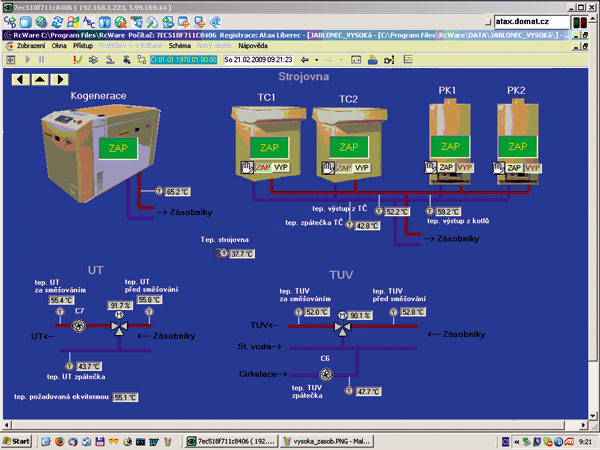This screenshot has height=450, width=600.
Task: Click the tep. požadovaná ekvitermou value field
Action: coord(126,397)
